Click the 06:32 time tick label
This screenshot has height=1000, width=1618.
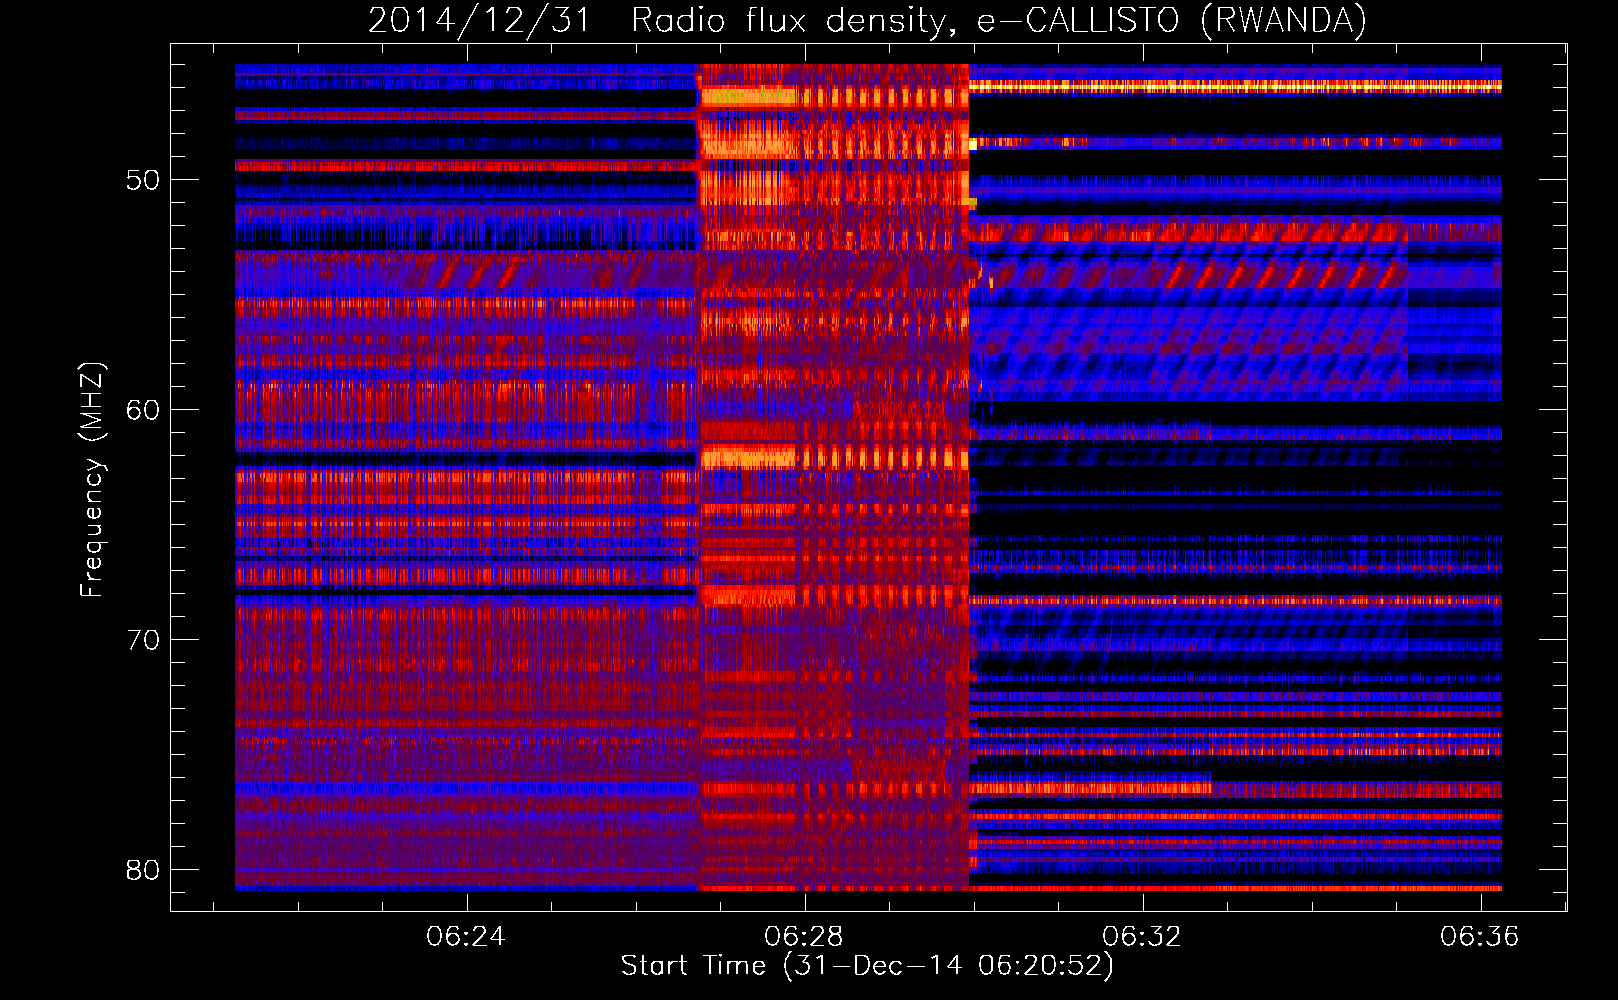1142,937
